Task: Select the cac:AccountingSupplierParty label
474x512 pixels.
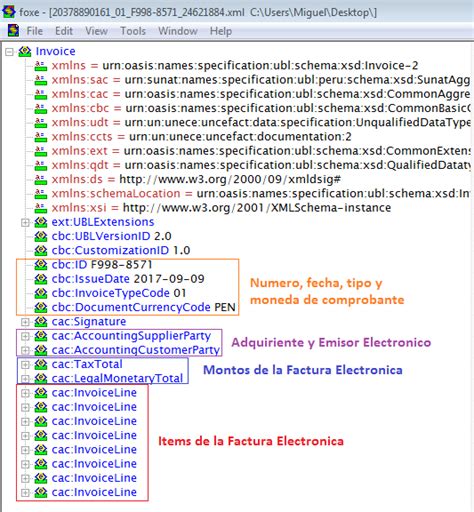Action: [131, 336]
